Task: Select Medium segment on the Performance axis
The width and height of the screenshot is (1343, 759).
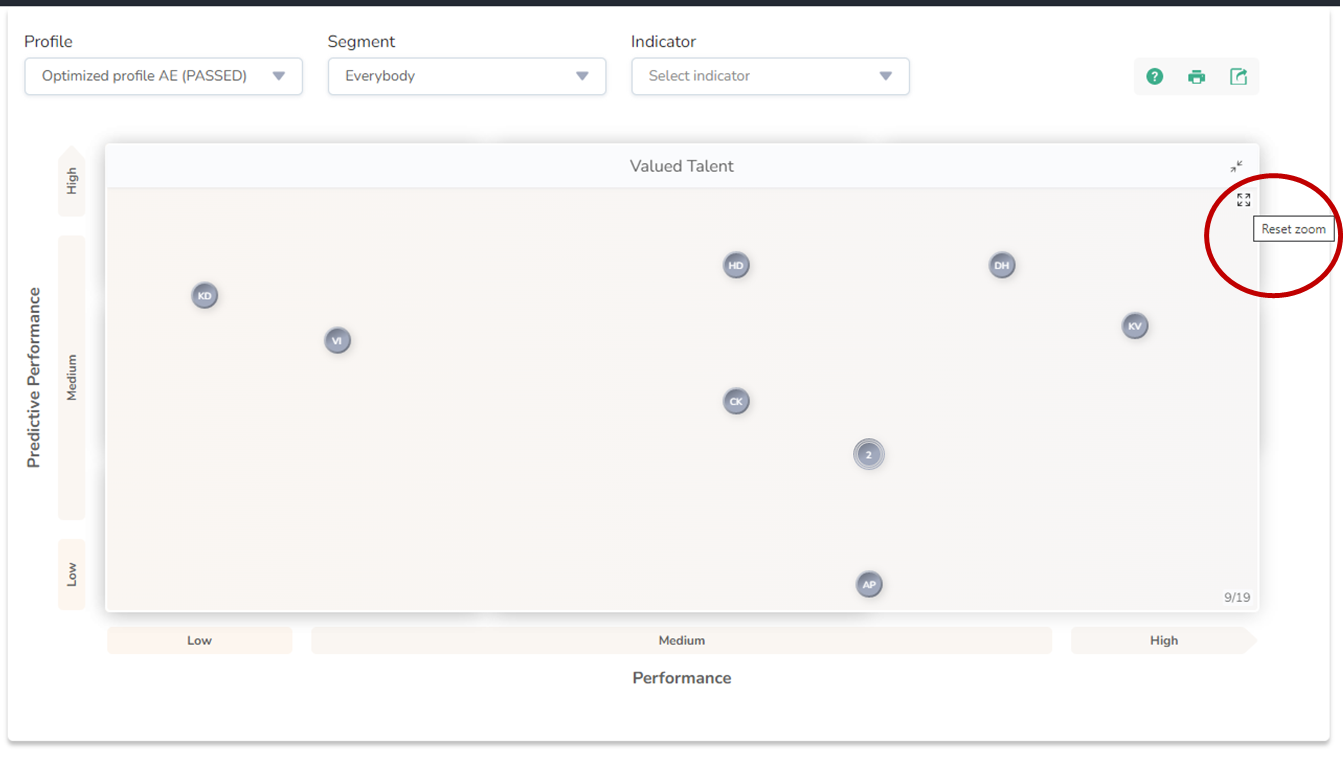Action: 681,641
